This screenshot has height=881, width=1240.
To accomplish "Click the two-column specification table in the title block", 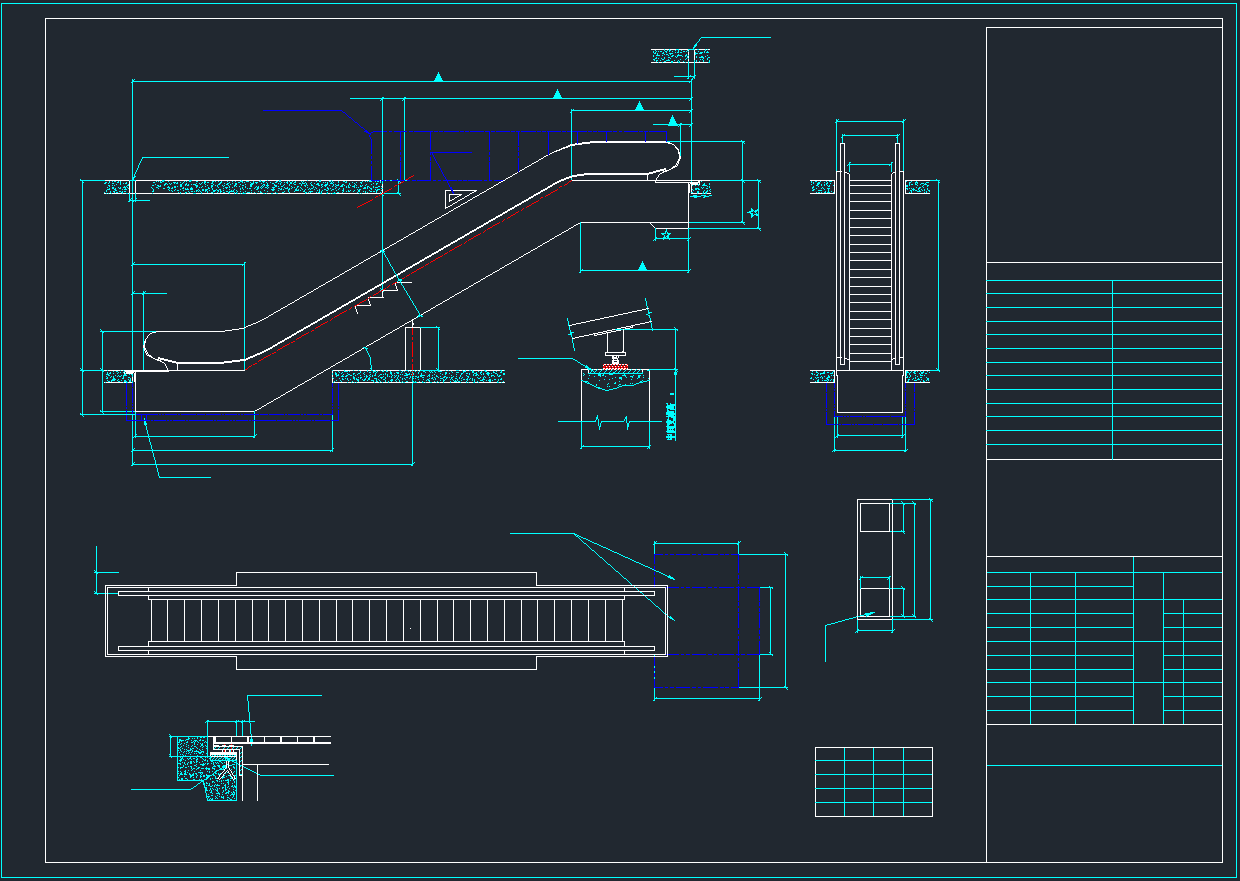I will point(1104,369).
